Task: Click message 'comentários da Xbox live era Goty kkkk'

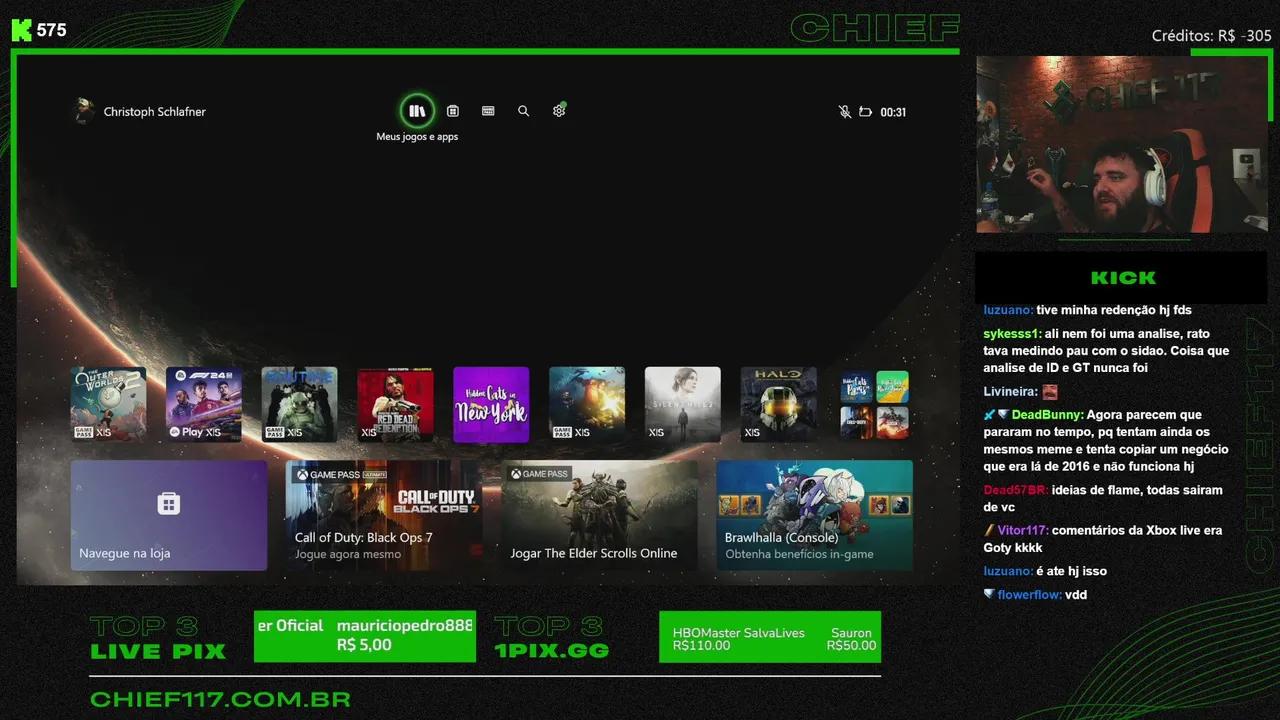Action: [x=1103, y=539]
